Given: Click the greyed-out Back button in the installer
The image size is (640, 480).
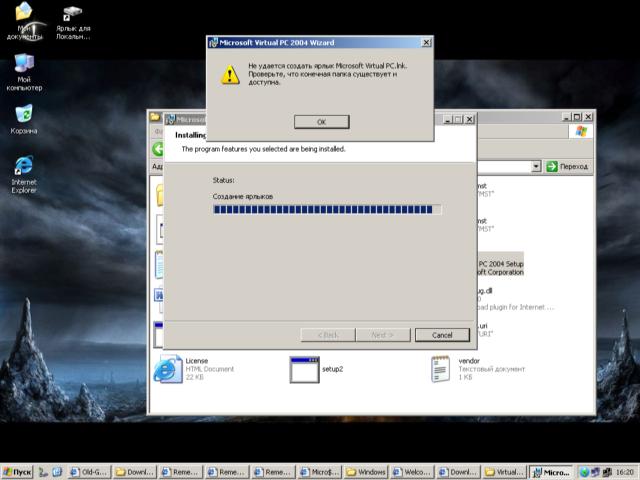Looking at the screenshot, I should (x=328, y=335).
